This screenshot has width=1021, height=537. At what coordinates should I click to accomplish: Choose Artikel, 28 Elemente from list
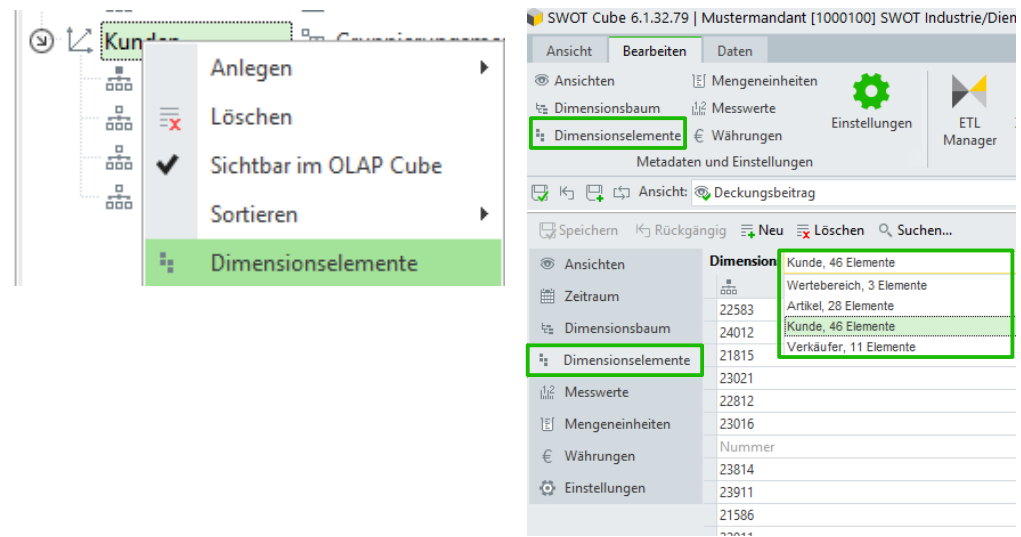[x=840, y=306]
